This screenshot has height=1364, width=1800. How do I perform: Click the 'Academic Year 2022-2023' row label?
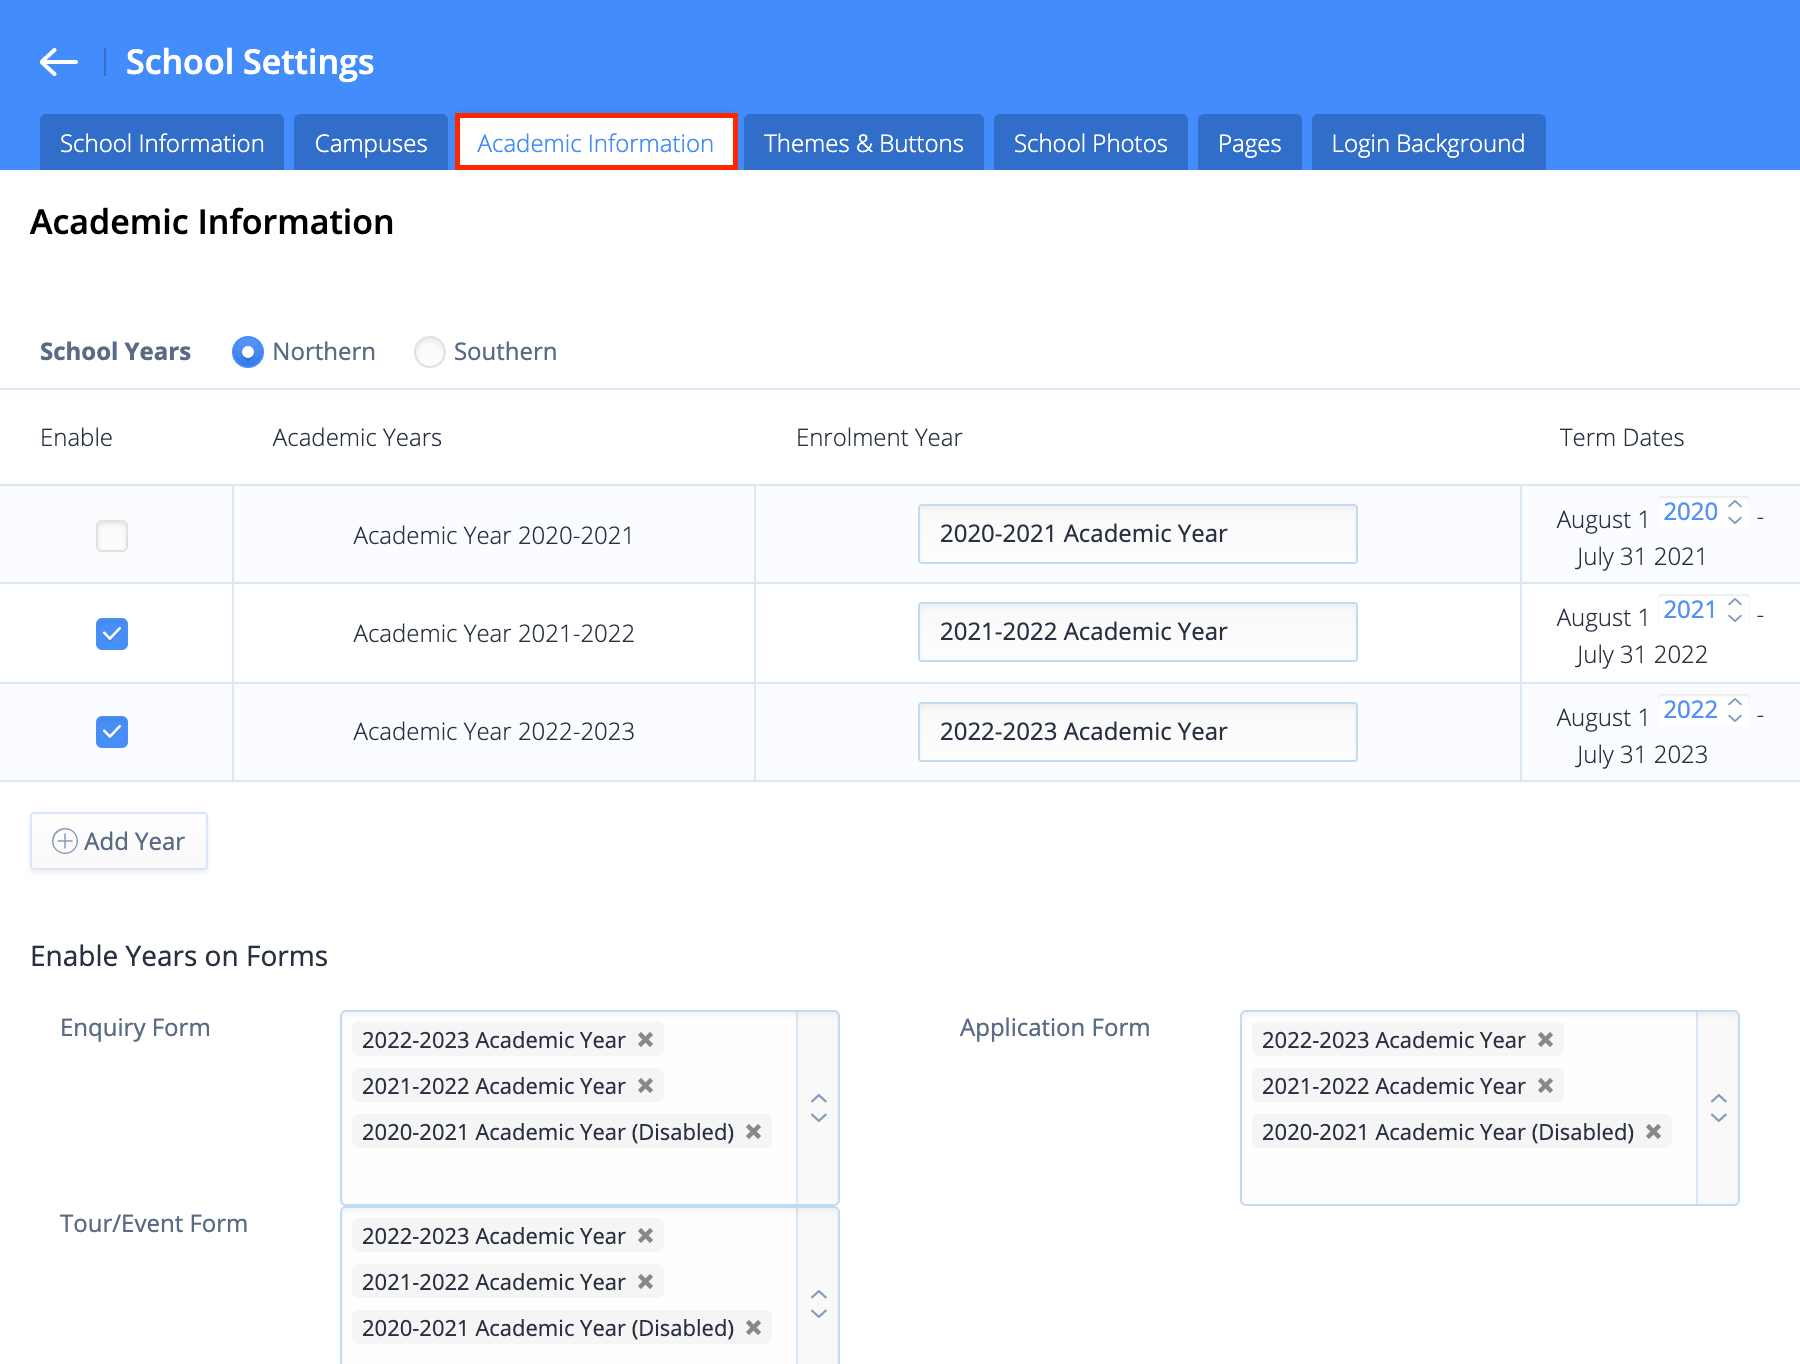point(494,732)
